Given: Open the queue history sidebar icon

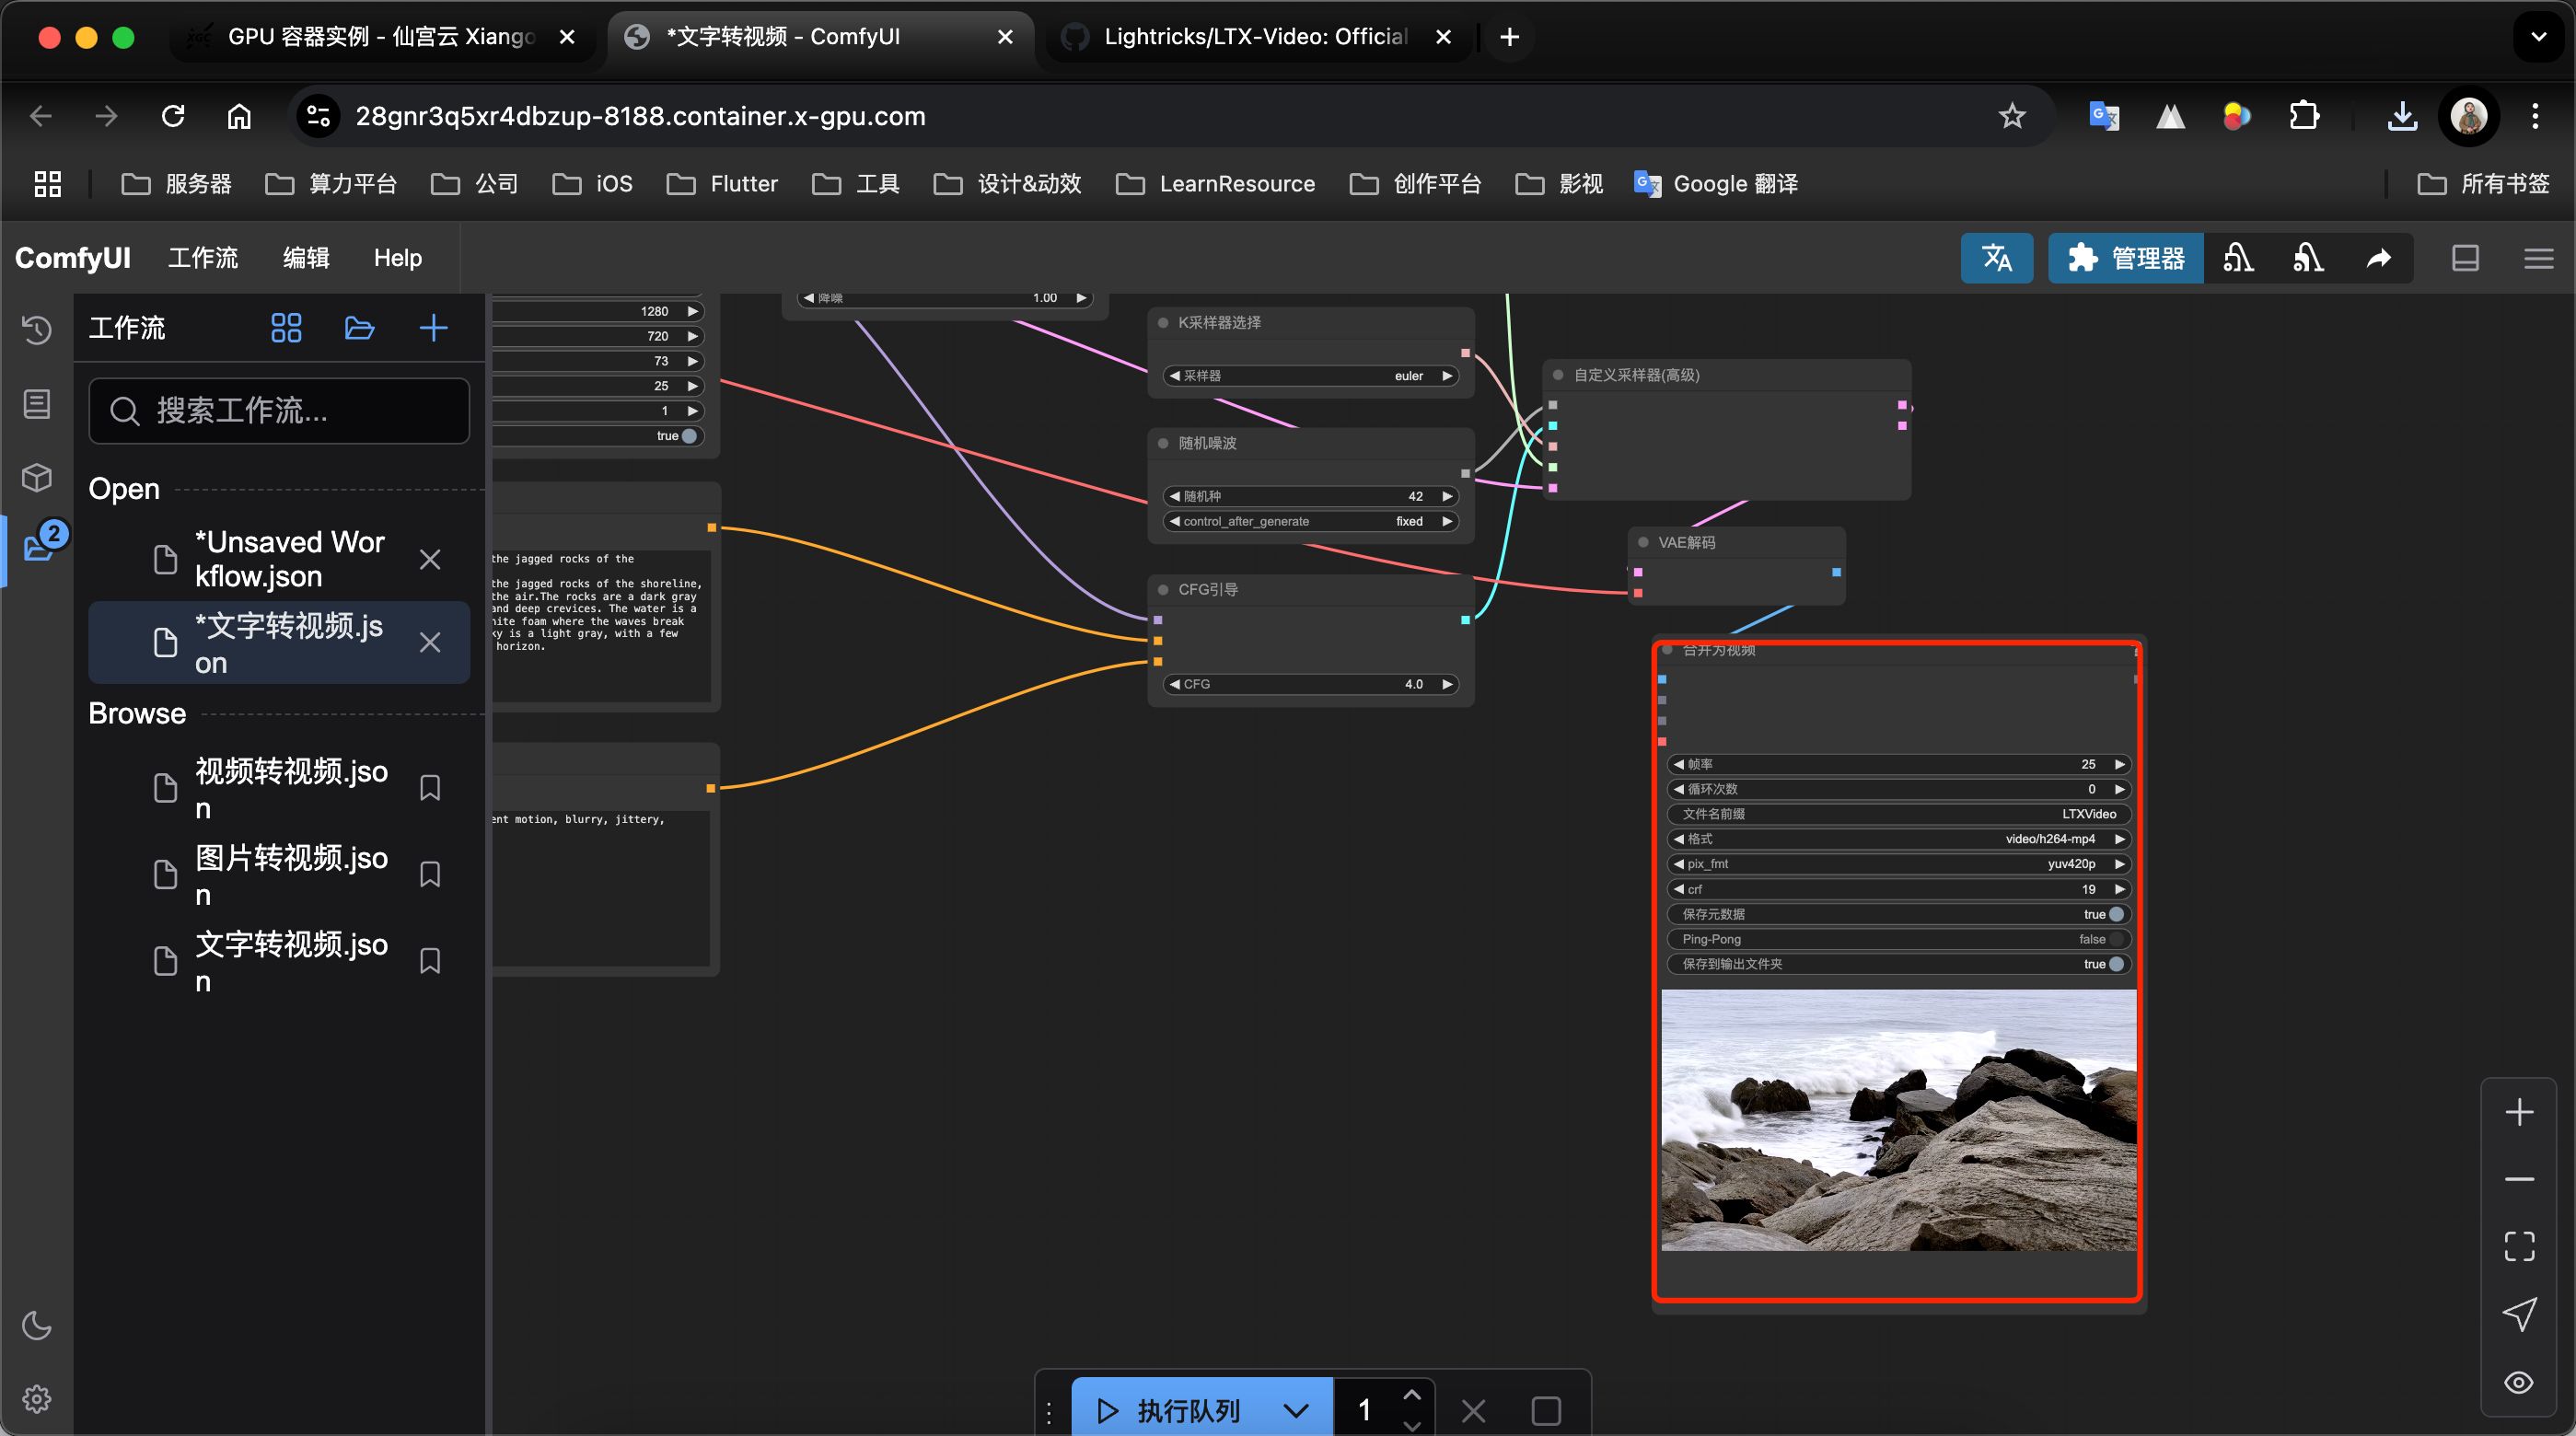Looking at the screenshot, I should coord(37,330).
